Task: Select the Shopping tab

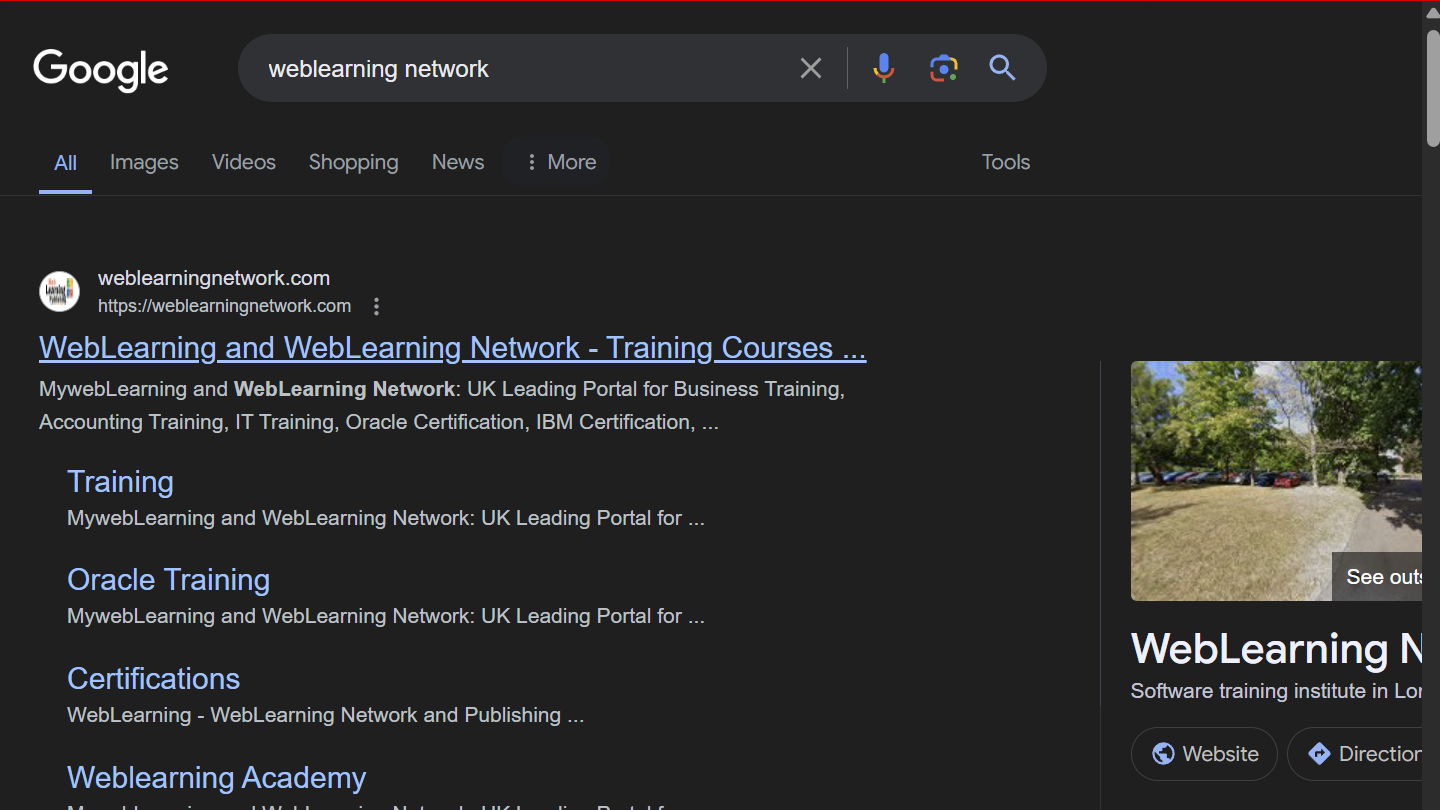Action: [353, 162]
